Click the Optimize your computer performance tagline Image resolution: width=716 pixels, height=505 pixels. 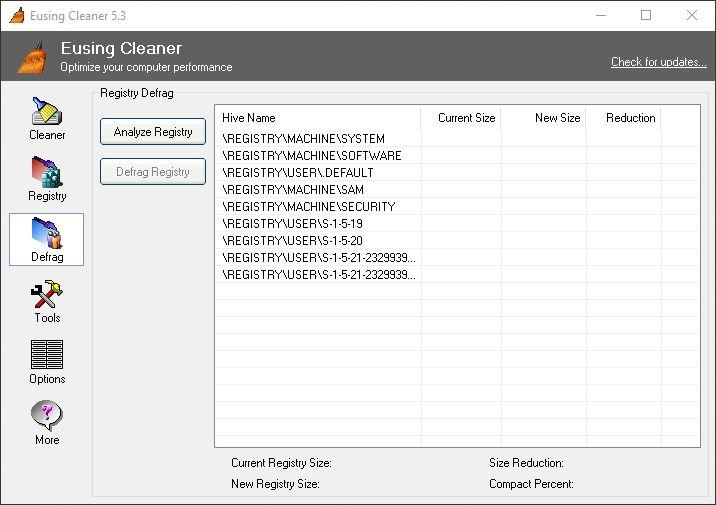[x=146, y=67]
